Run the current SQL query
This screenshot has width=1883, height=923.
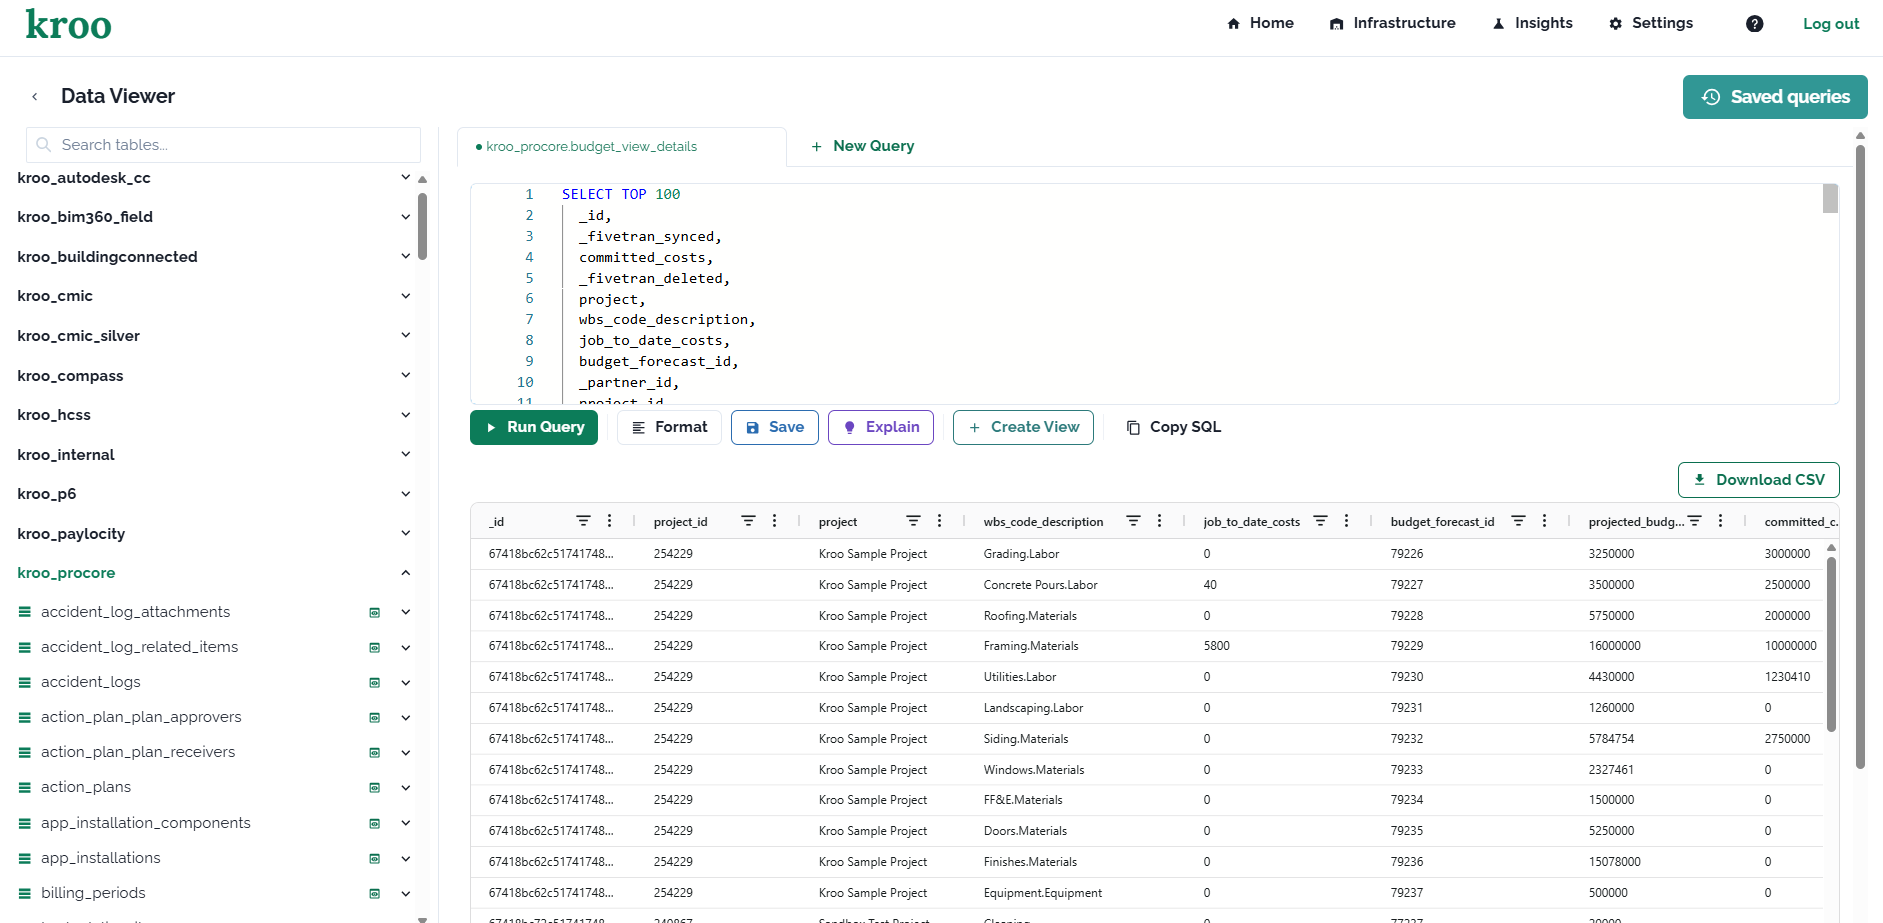coord(534,427)
